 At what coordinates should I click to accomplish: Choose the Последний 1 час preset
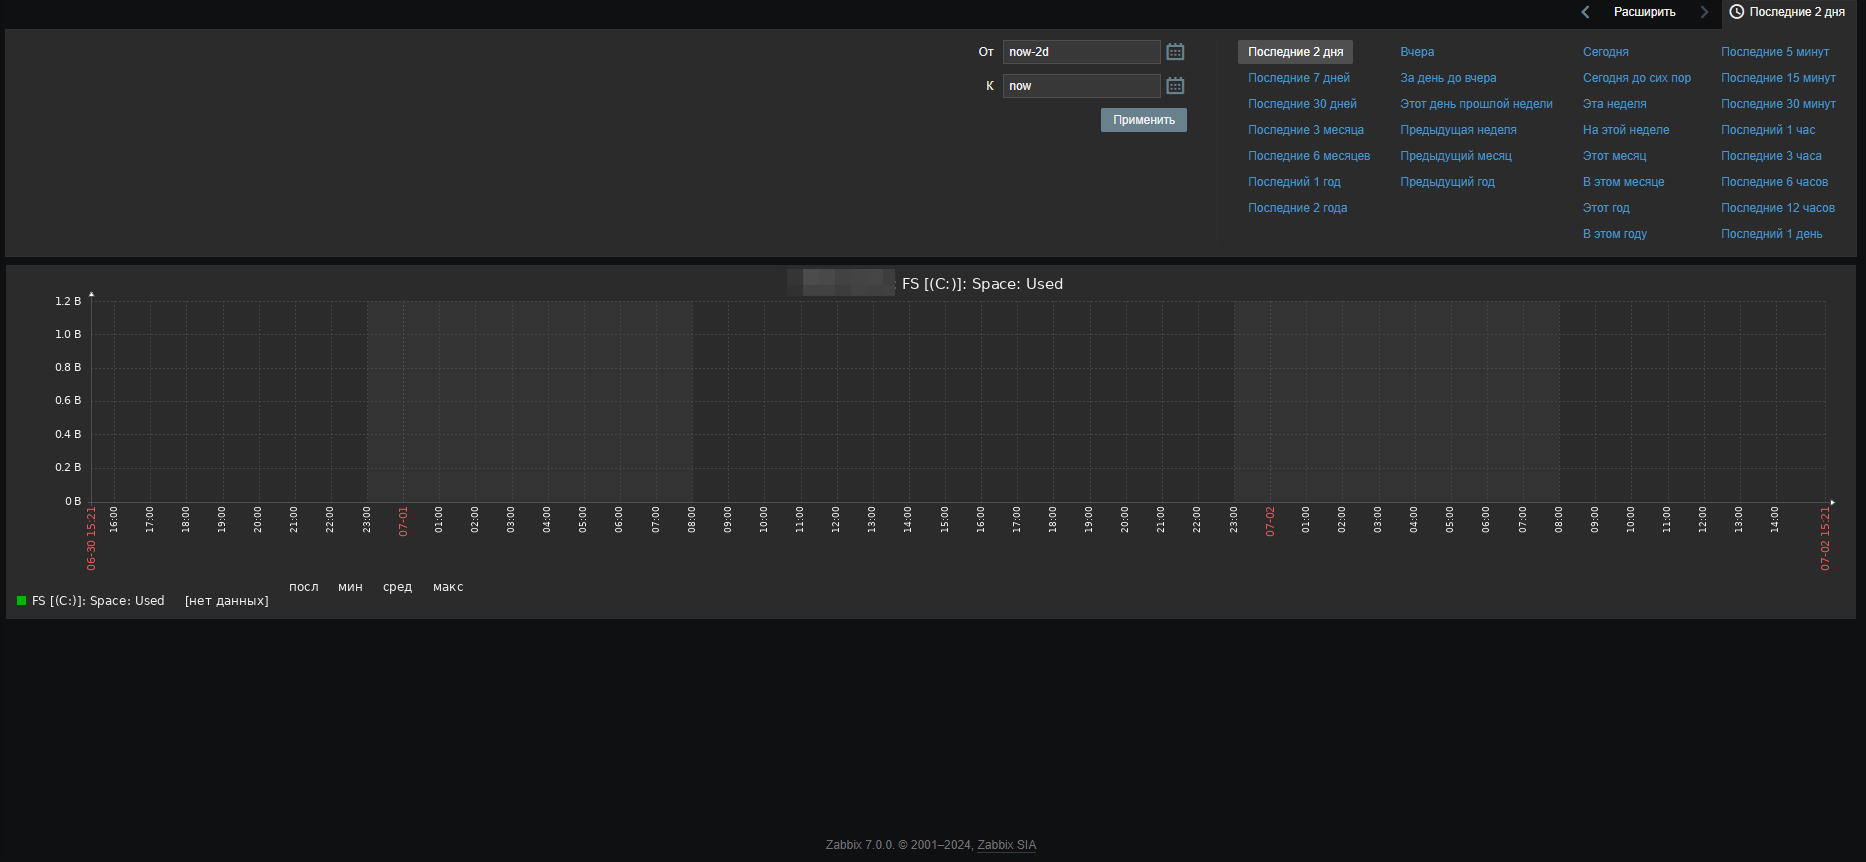(x=1767, y=130)
